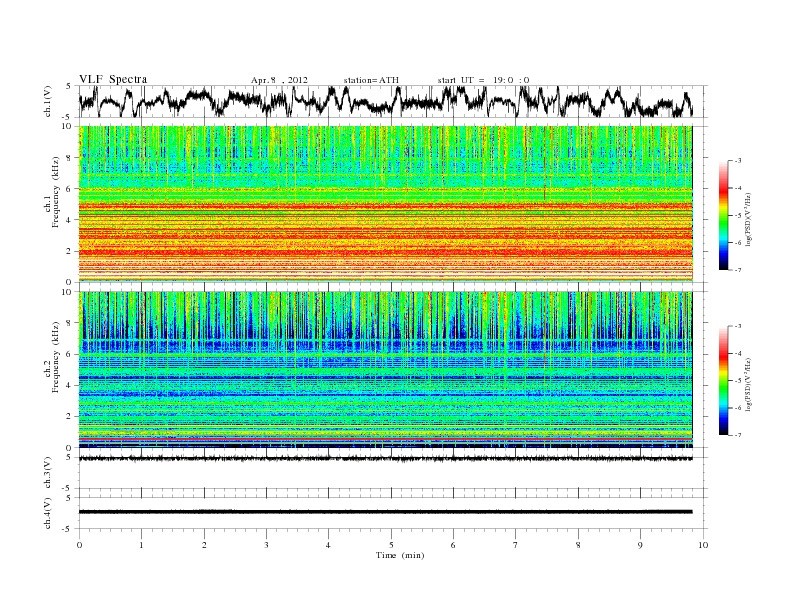
Task: Click the ch.4(V) thick black trace
Action: click(386, 512)
